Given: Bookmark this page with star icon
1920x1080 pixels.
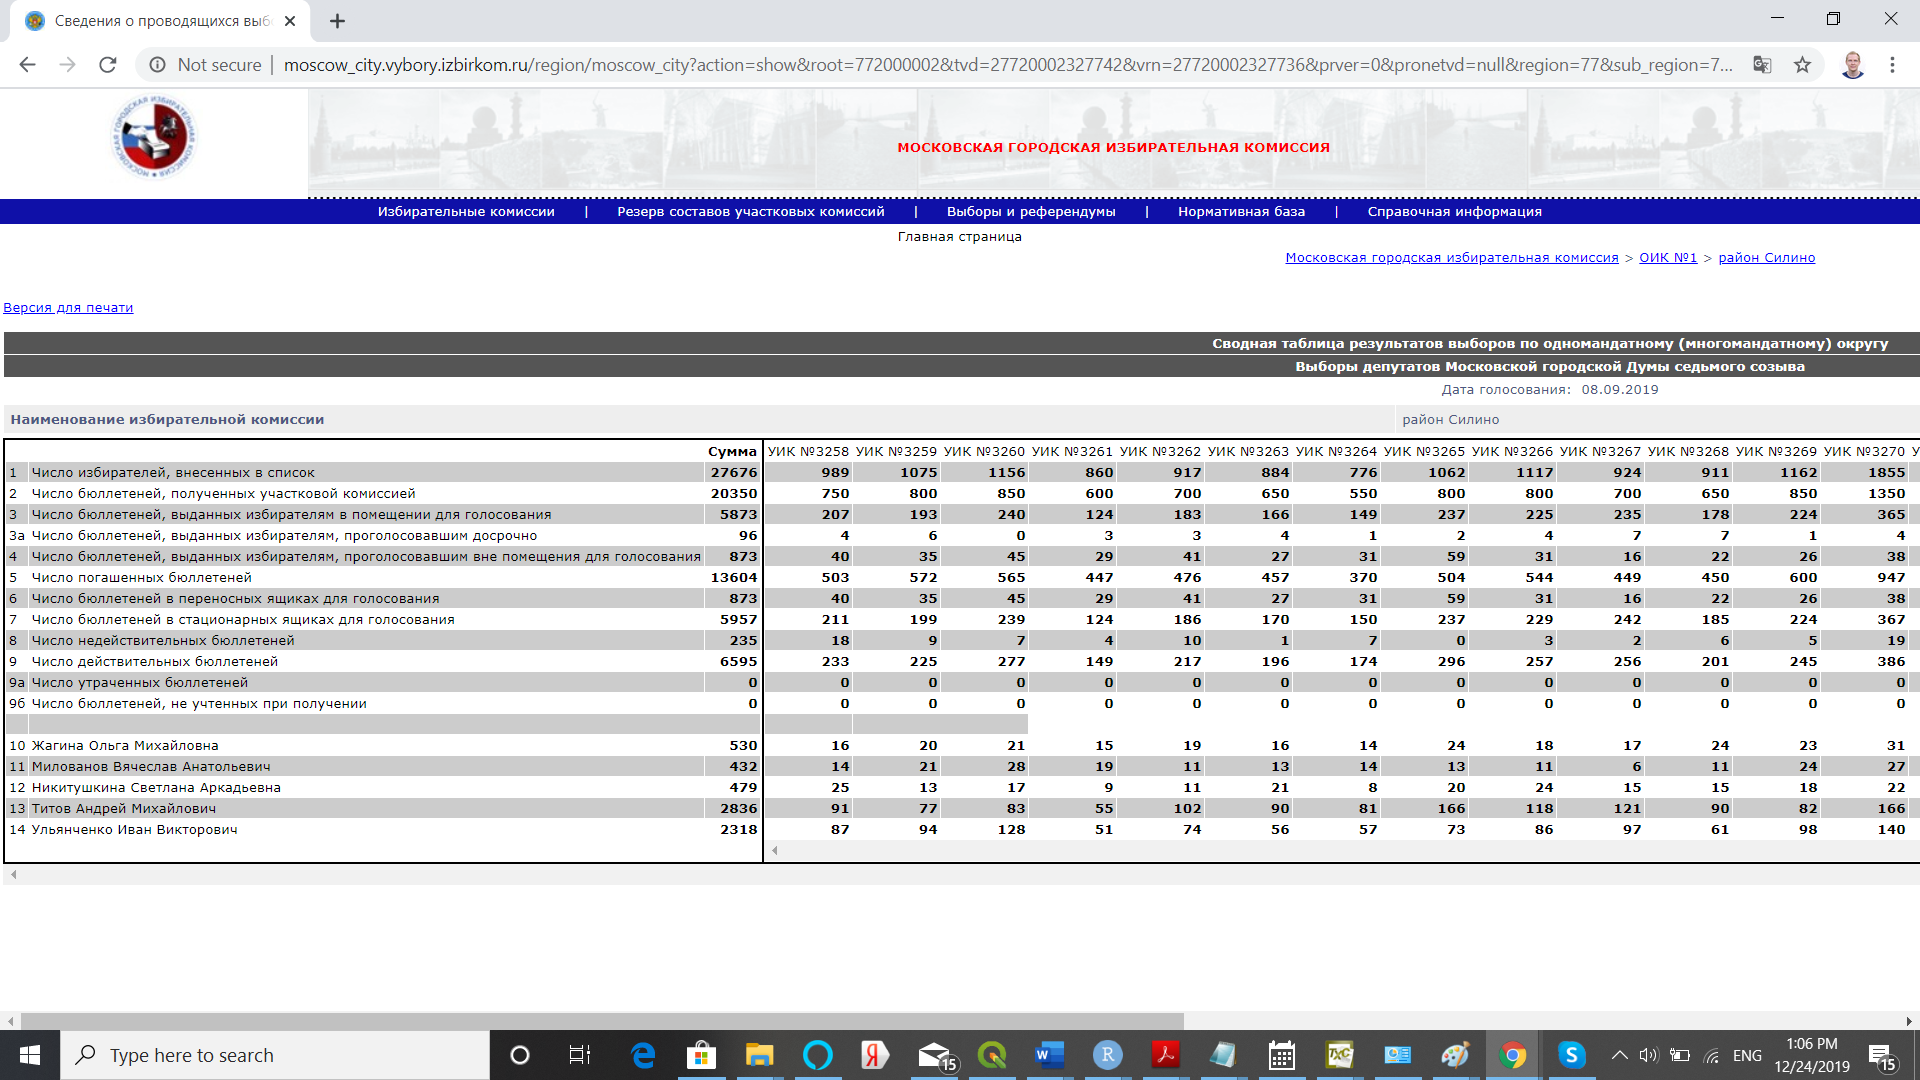Looking at the screenshot, I should (1802, 65).
